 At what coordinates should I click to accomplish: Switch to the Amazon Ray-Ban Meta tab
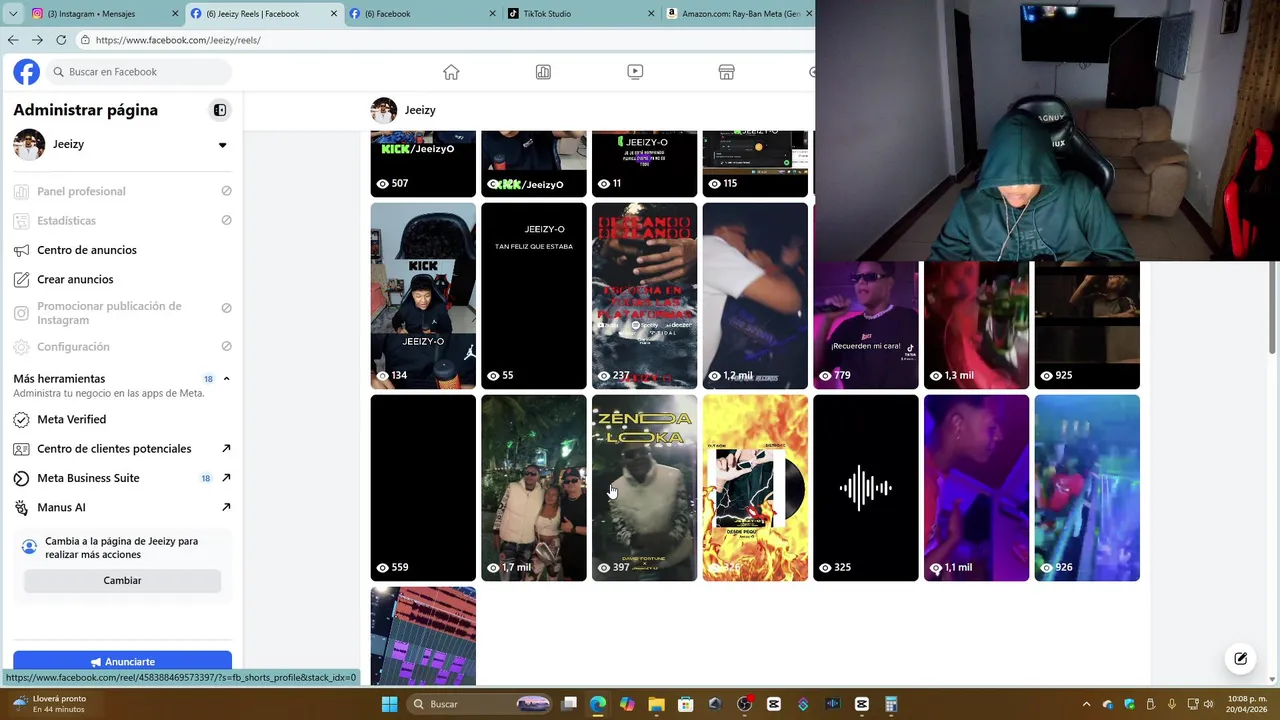[738, 14]
